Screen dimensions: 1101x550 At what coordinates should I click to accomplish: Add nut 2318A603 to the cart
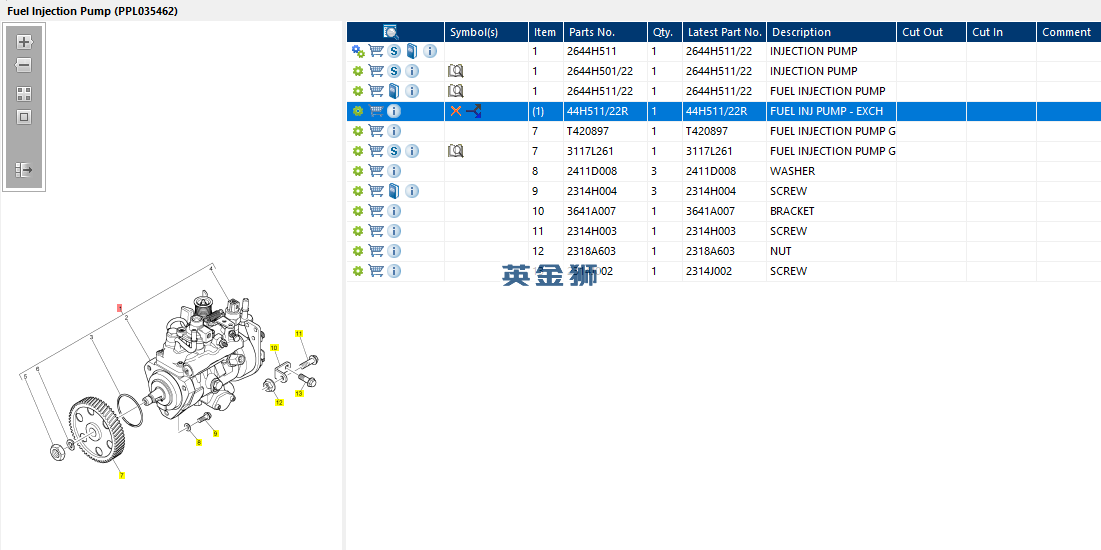coord(376,251)
